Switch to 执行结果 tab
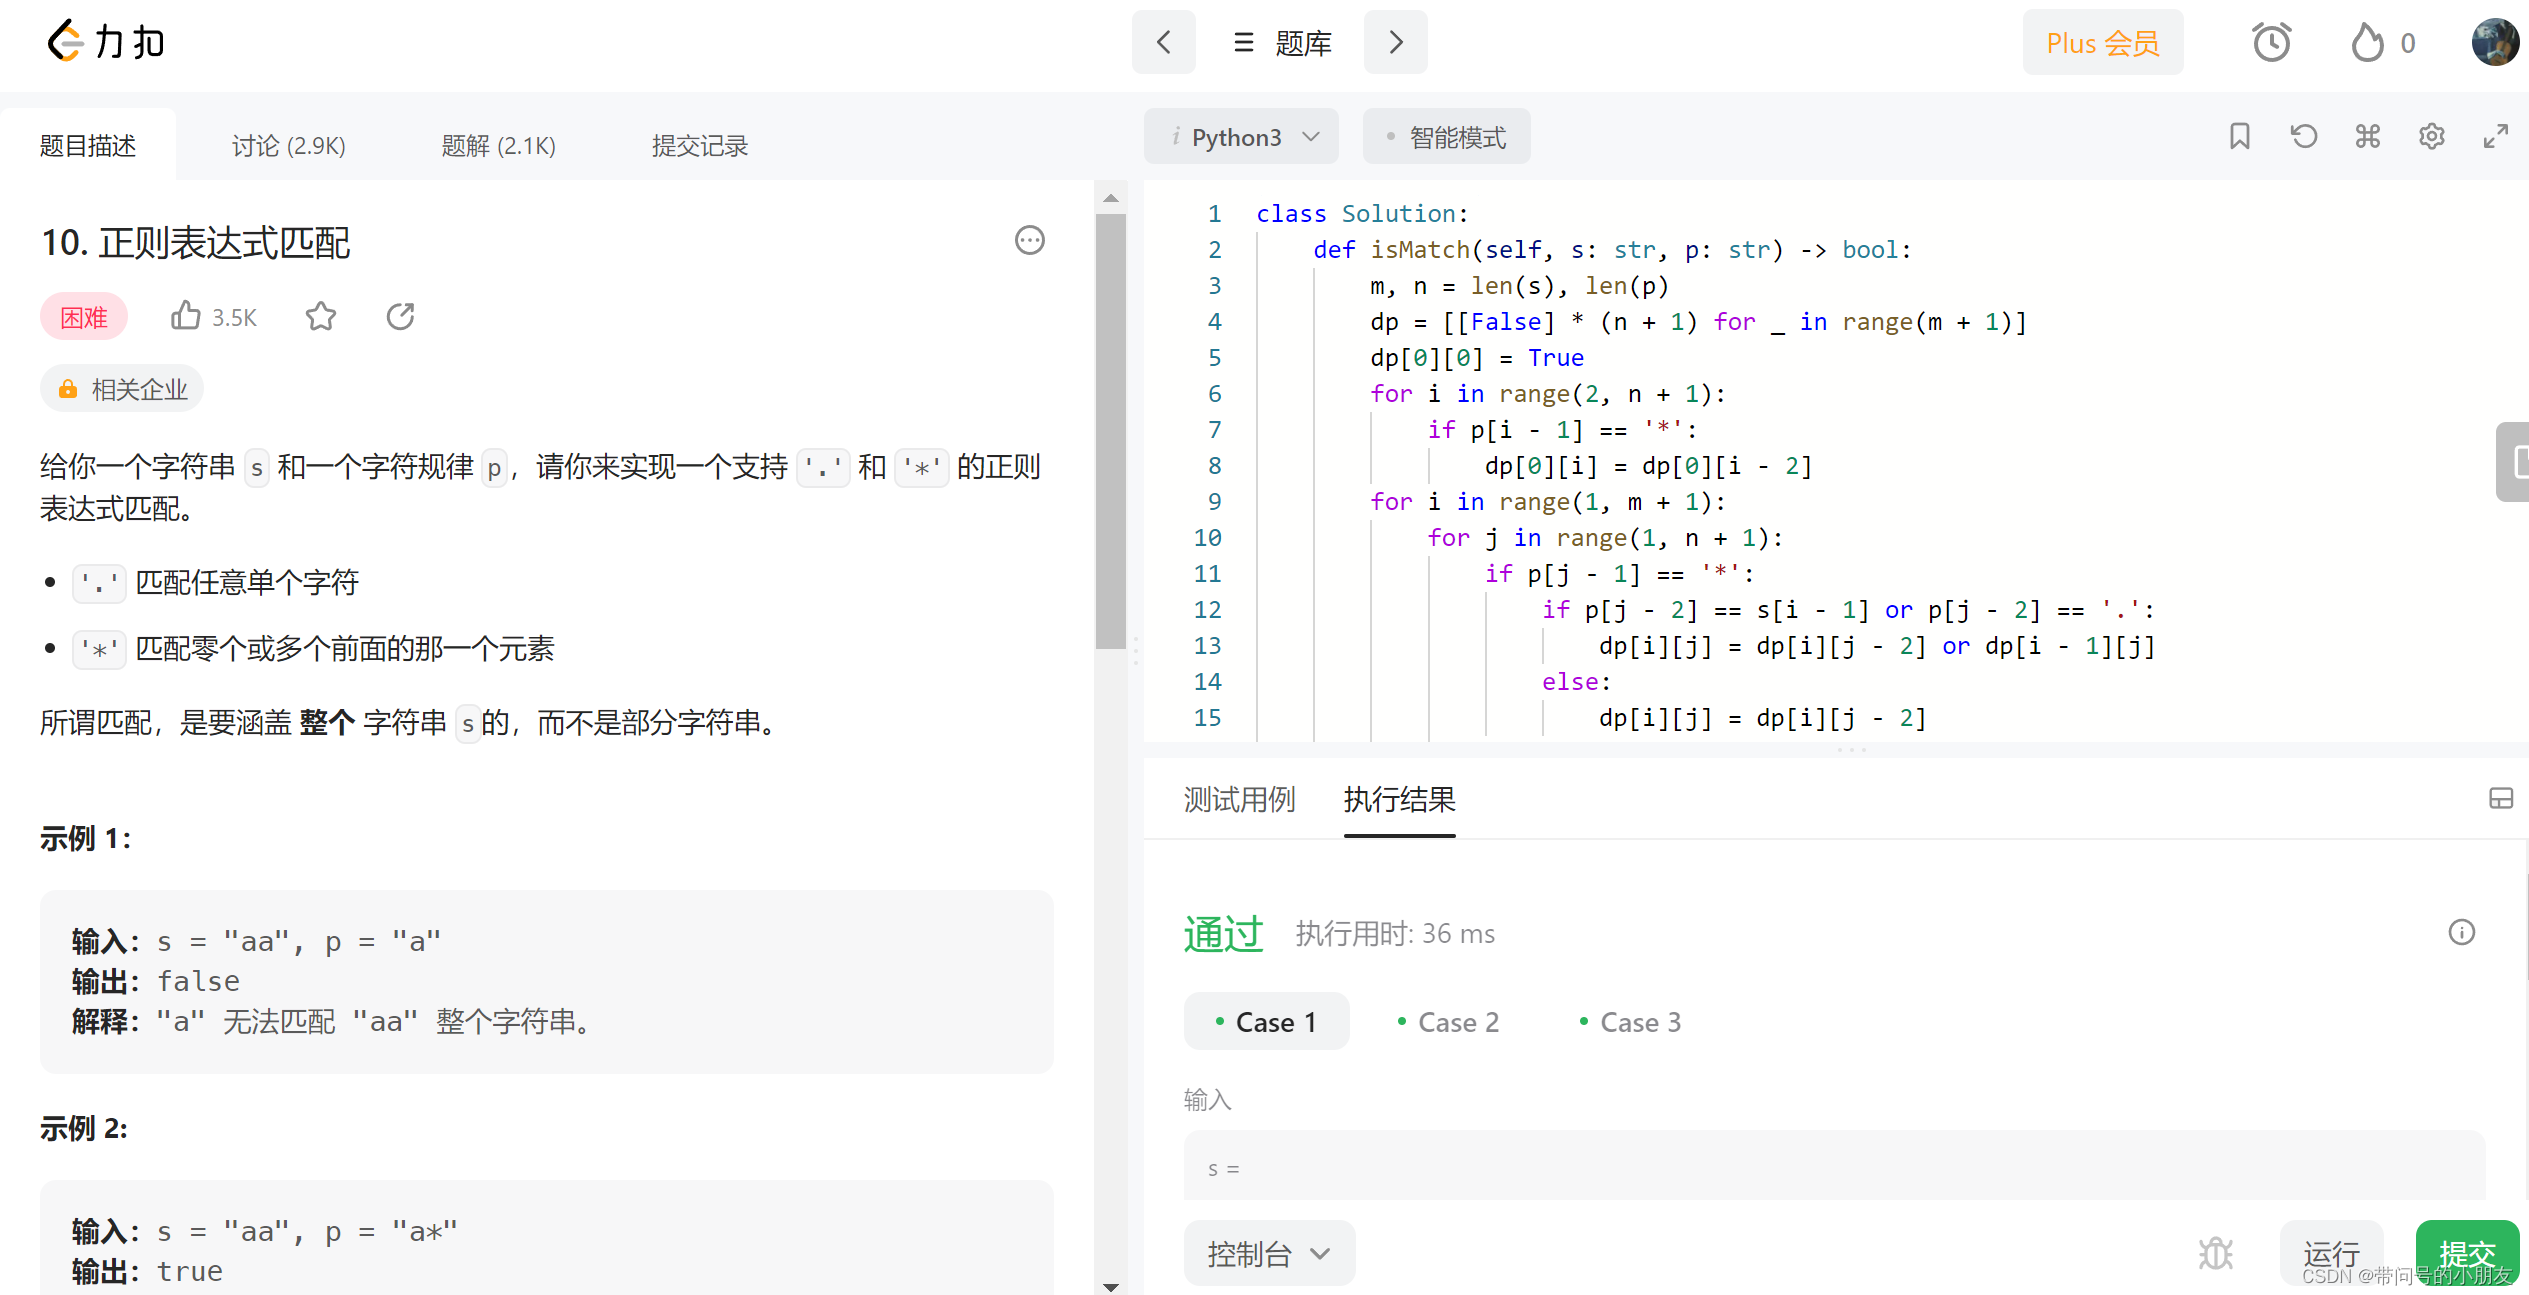Image resolution: width=2529 pixels, height=1295 pixels. (1399, 799)
